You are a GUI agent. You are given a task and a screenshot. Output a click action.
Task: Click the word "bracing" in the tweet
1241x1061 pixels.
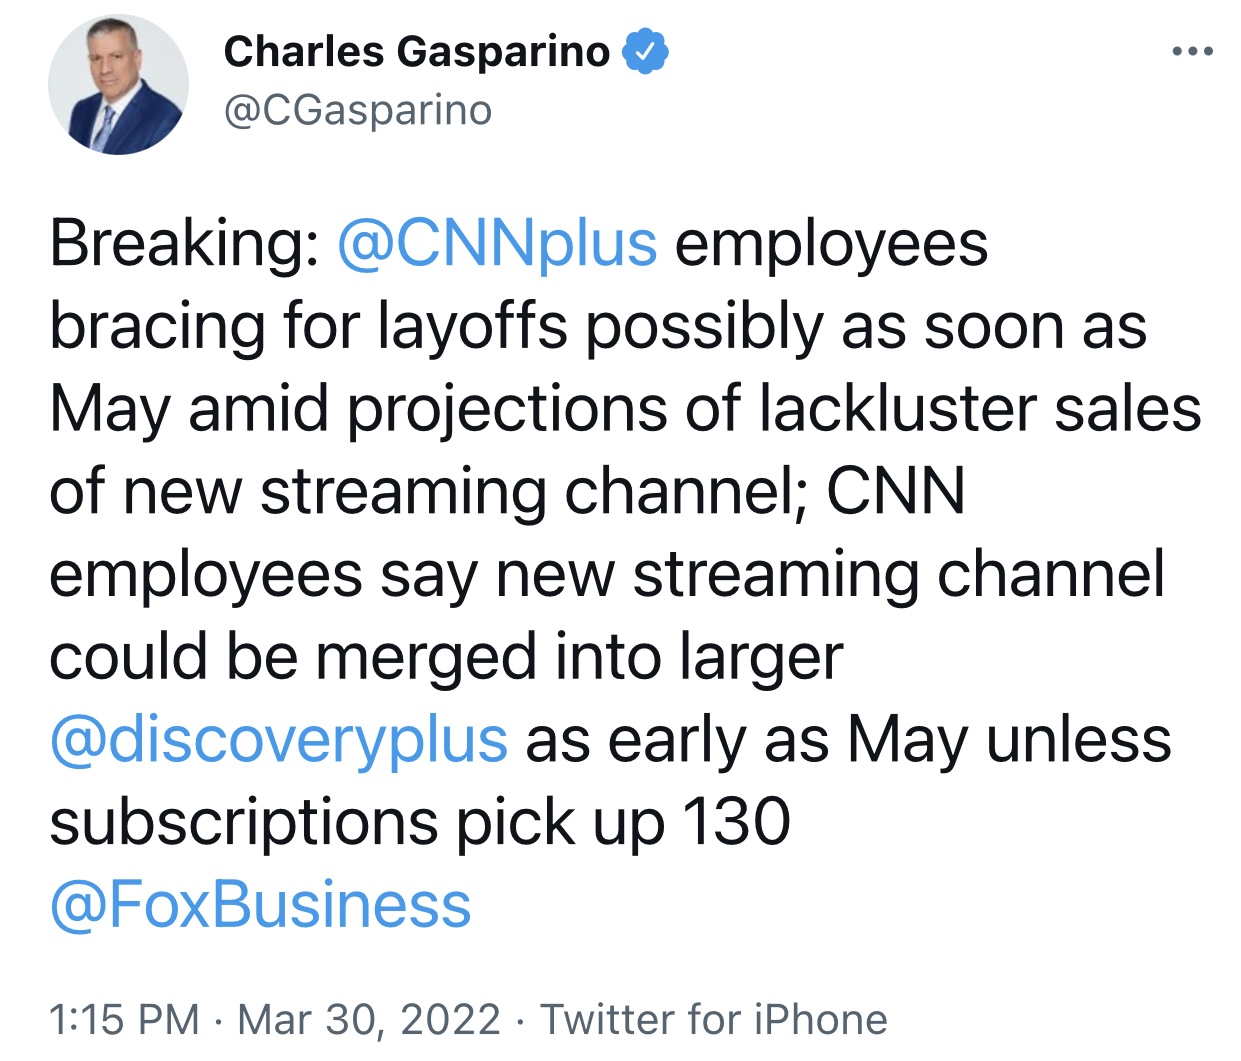157,327
